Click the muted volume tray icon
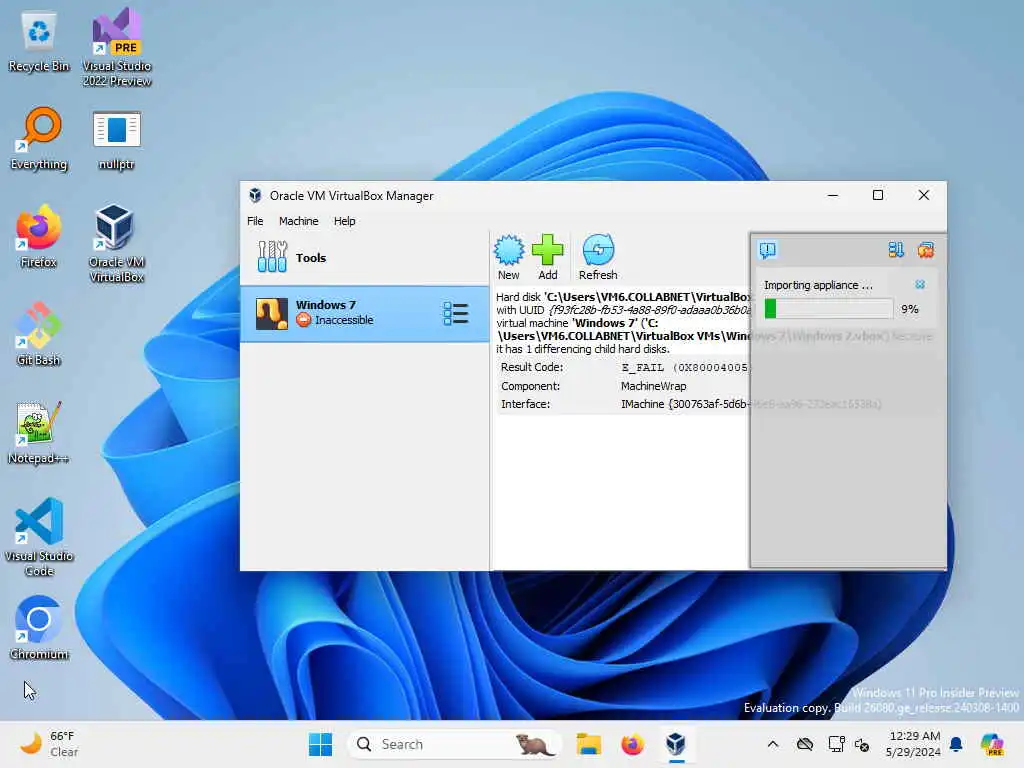This screenshot has width=1024, height=768. (861, 744)
